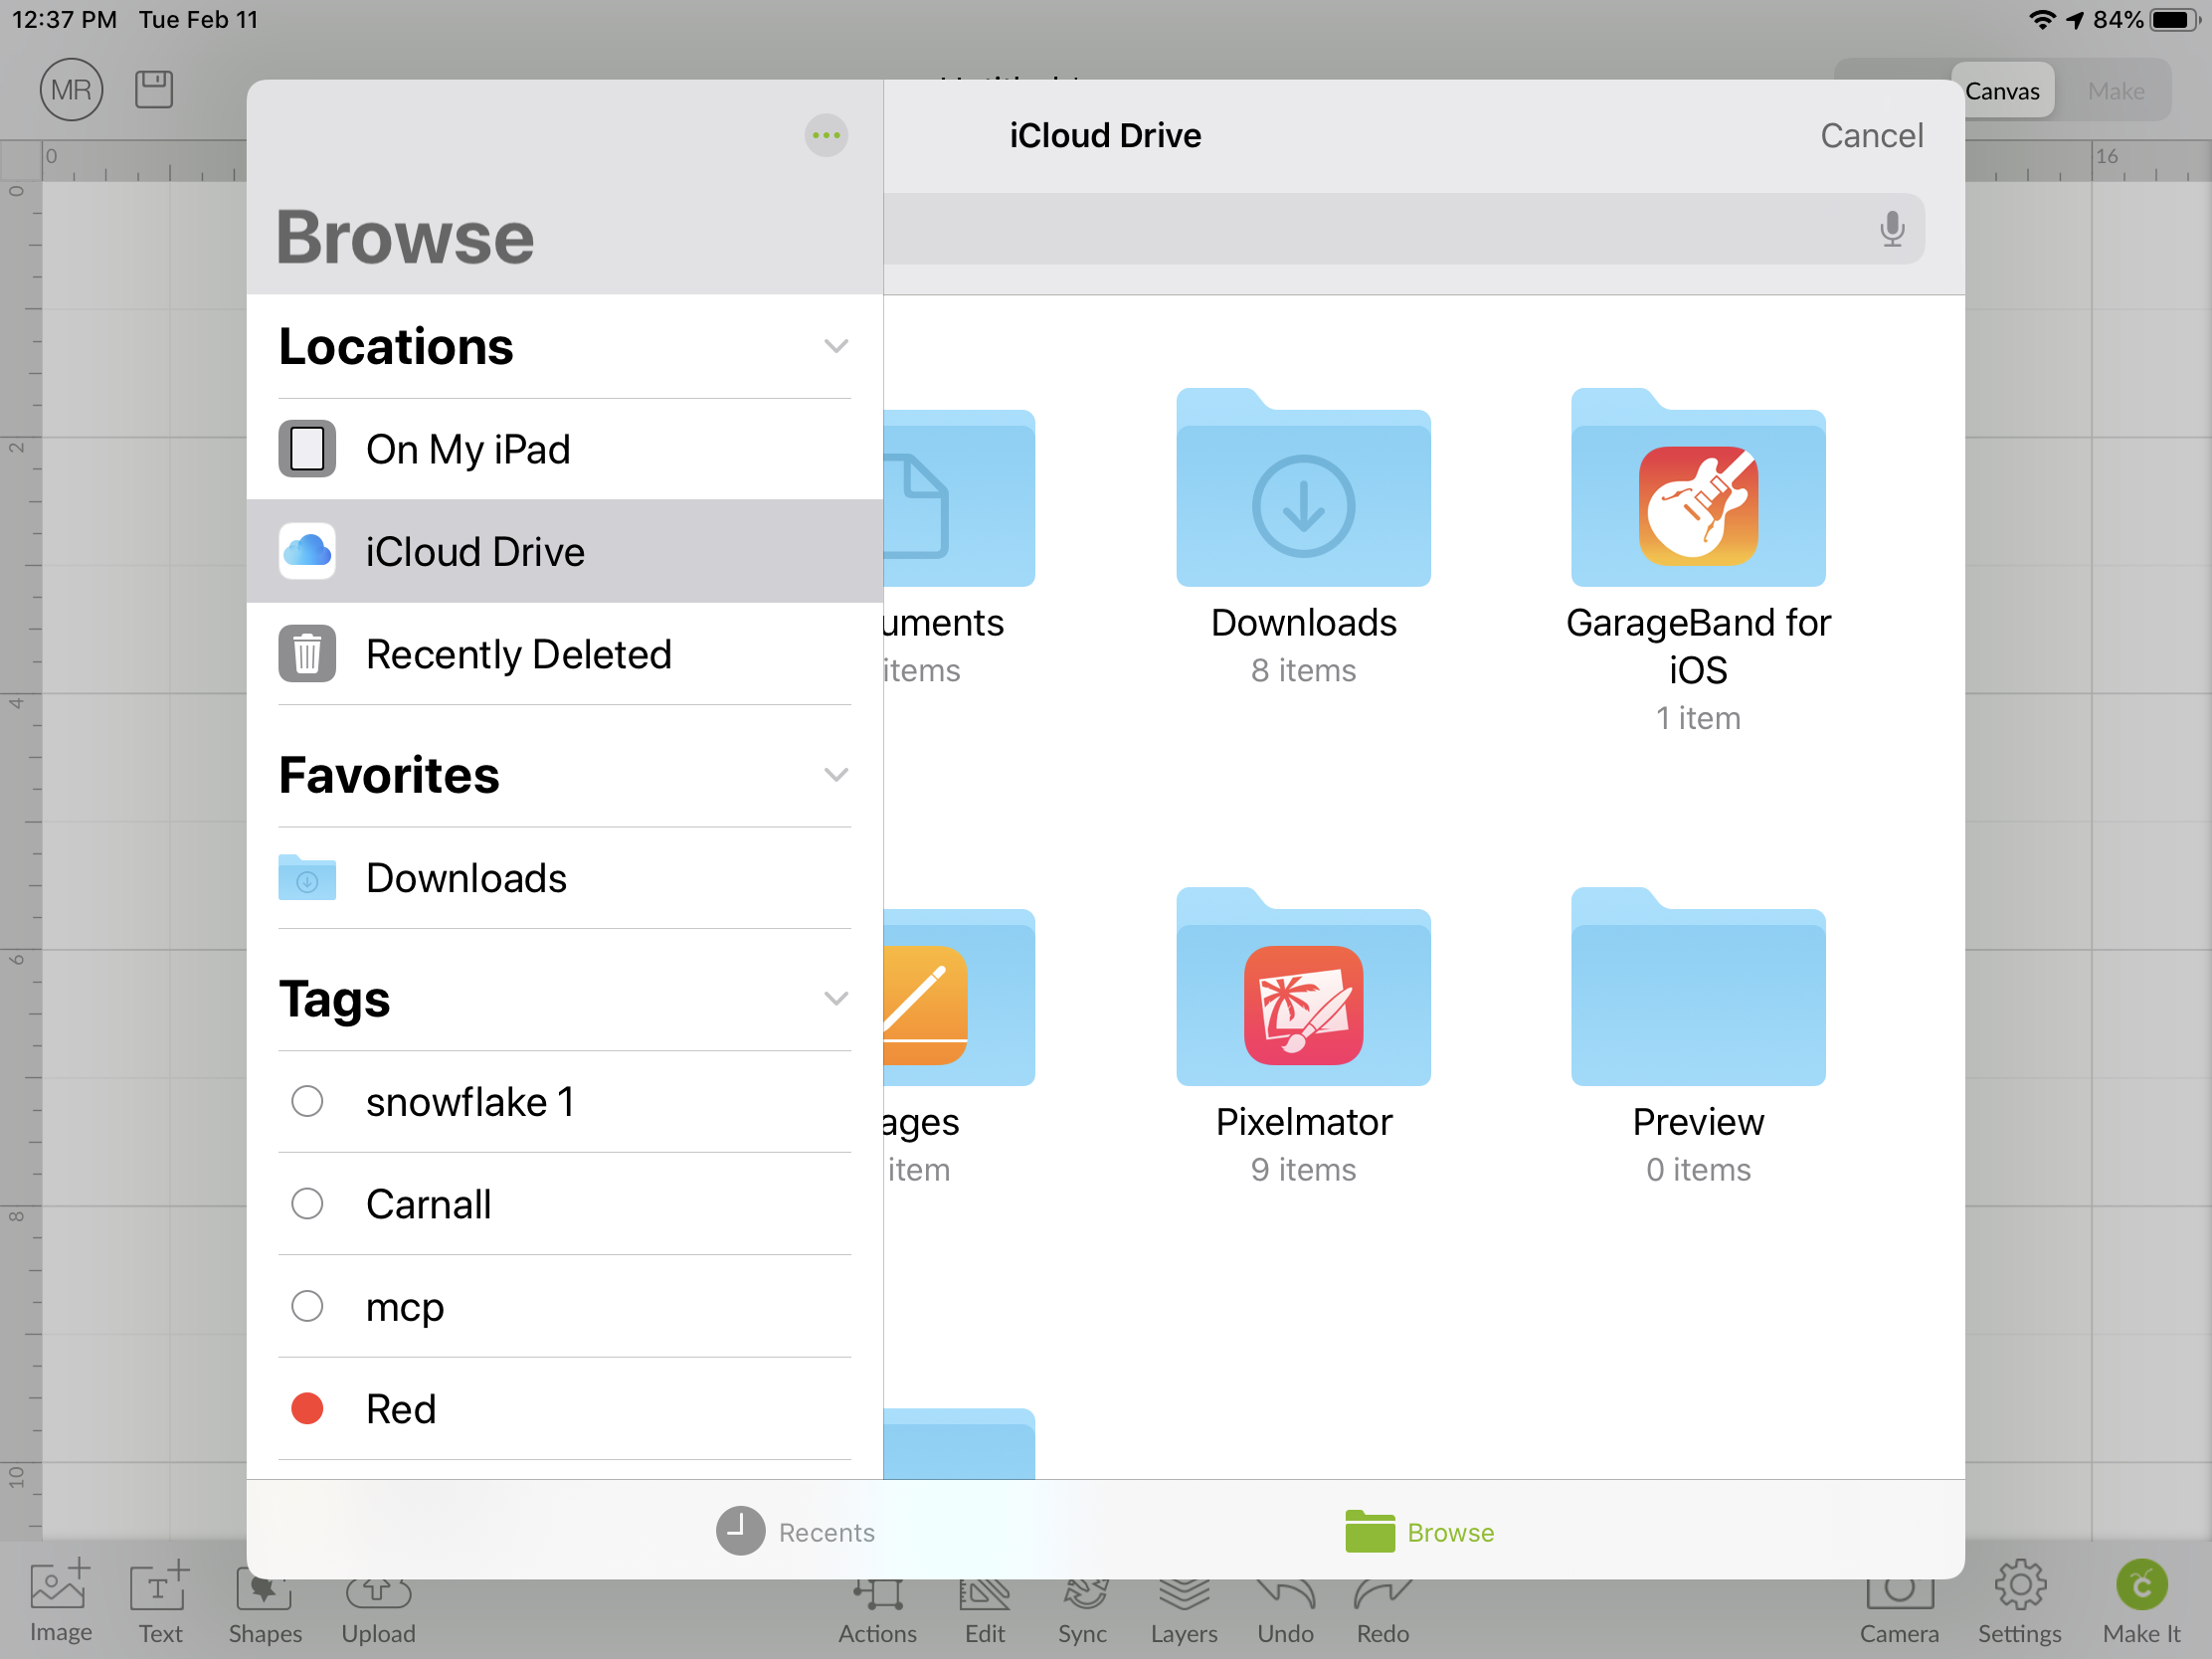Collapse the Locations section

point(835,346)
